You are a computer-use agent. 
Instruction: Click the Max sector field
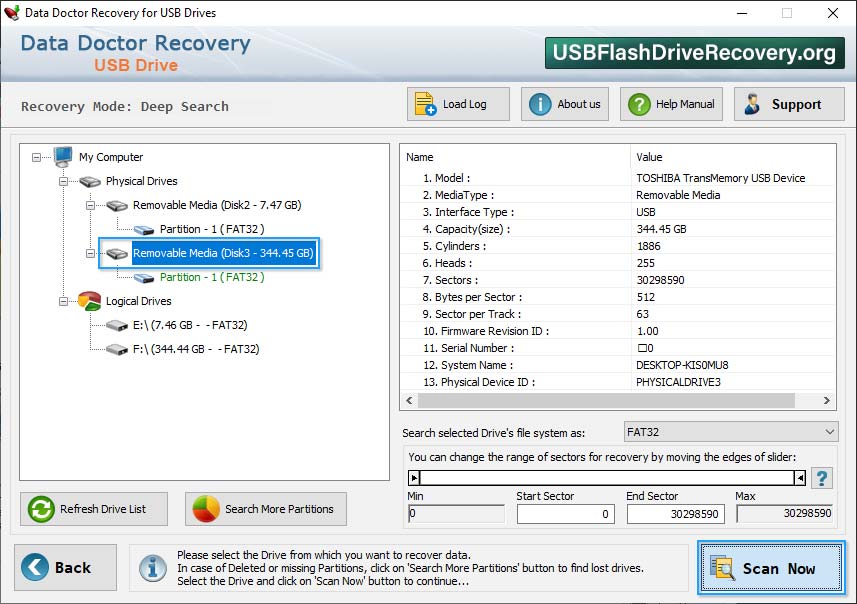(x=784, y=513)
